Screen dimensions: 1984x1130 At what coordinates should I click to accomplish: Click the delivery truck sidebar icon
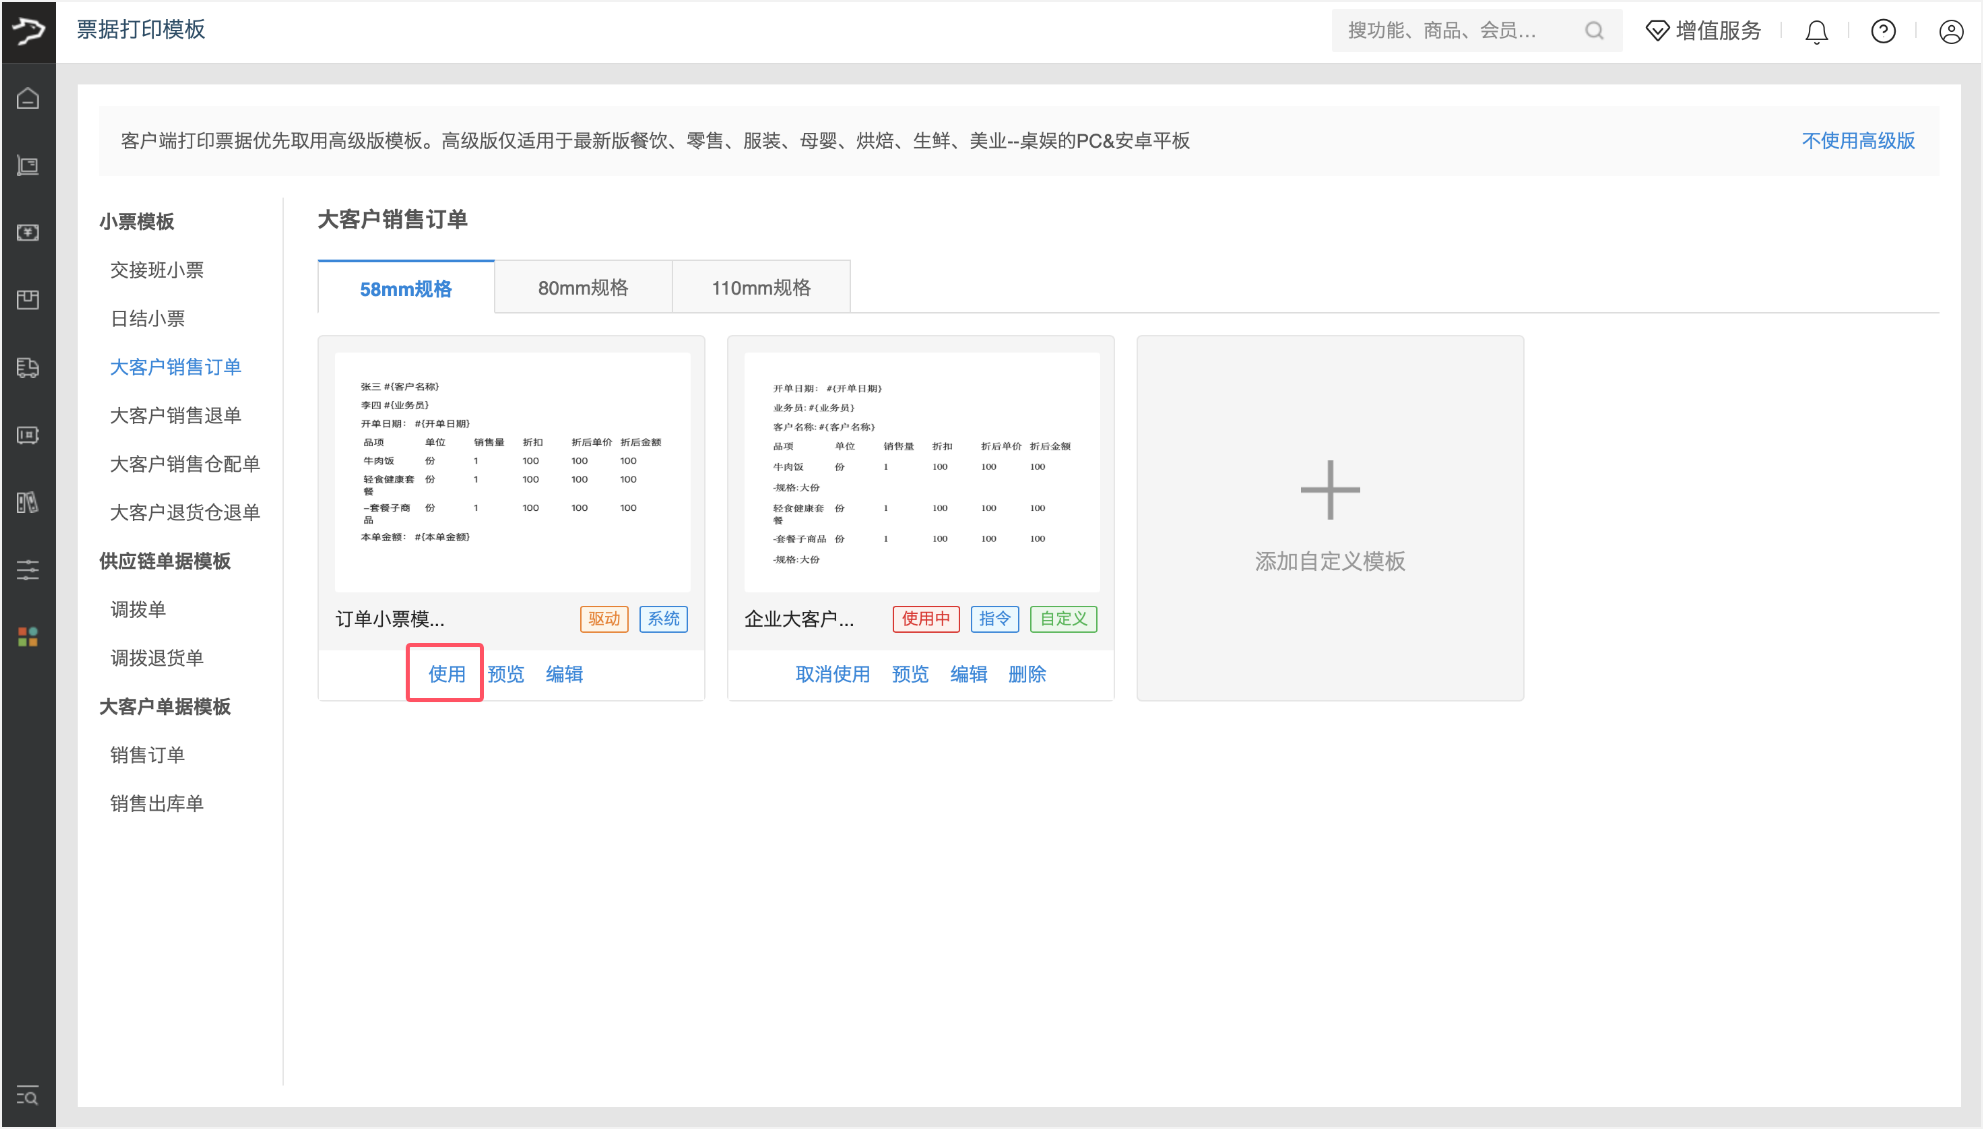tap(28, 368)
